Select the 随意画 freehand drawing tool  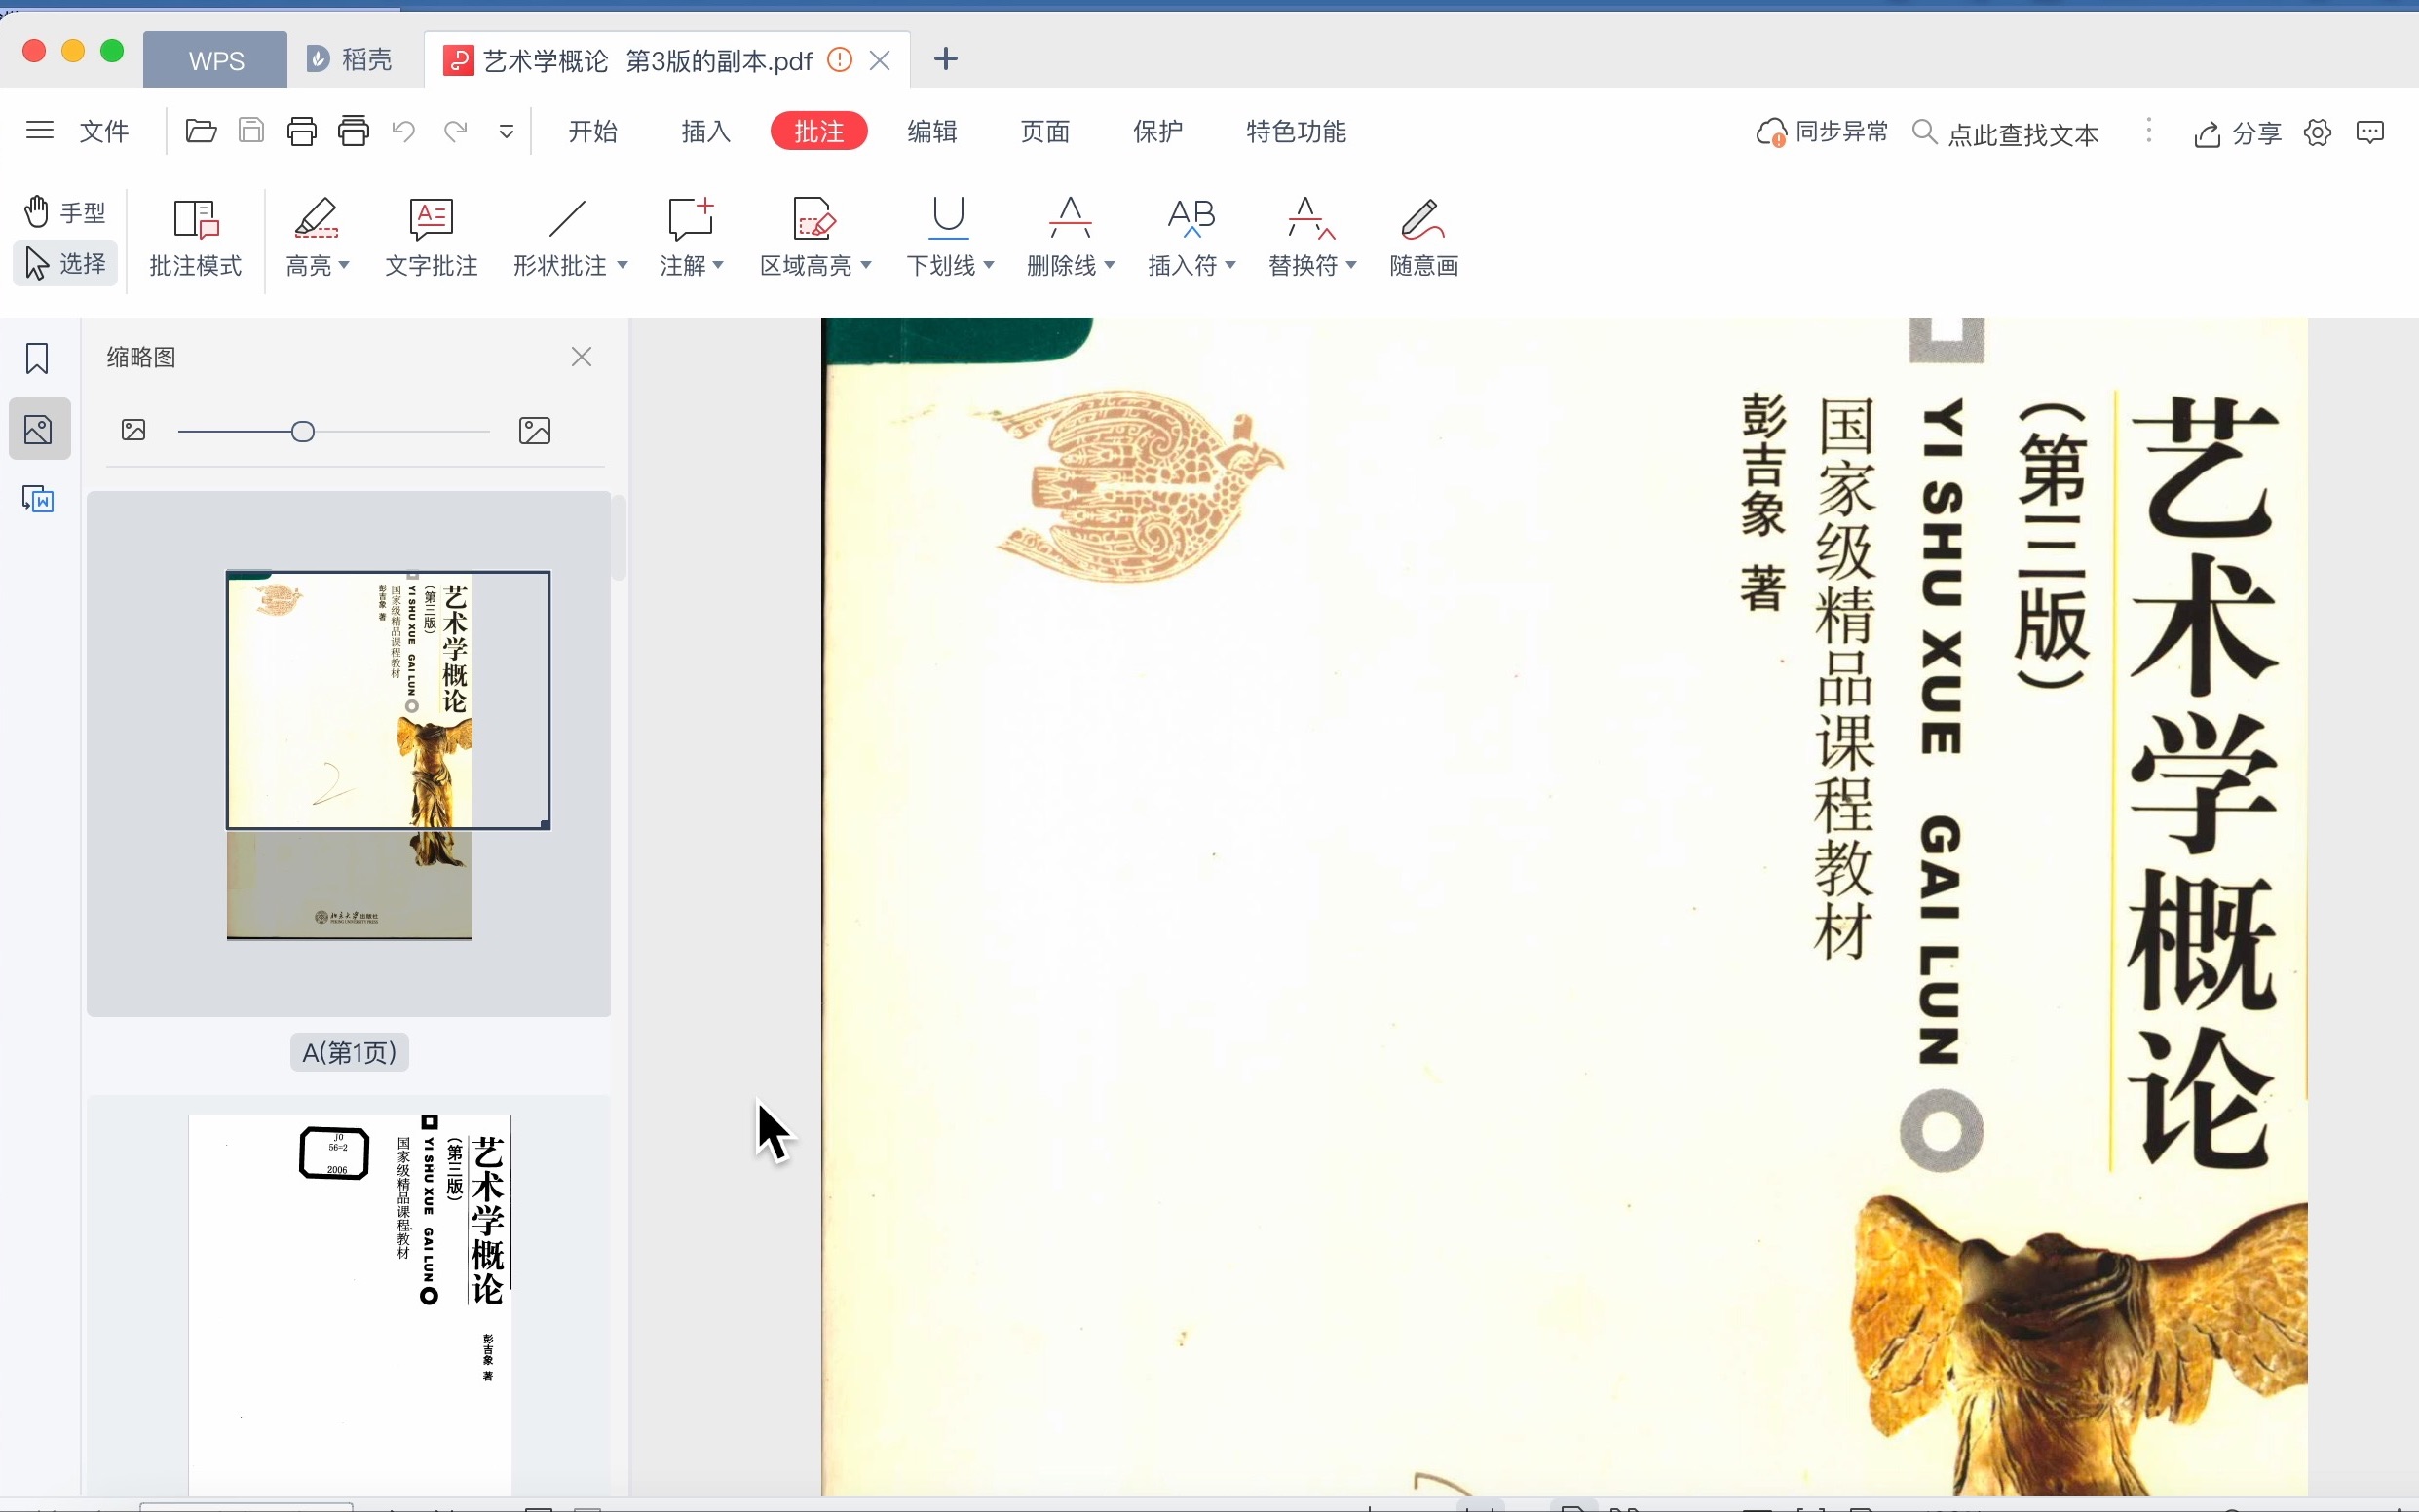[1424, 238]
